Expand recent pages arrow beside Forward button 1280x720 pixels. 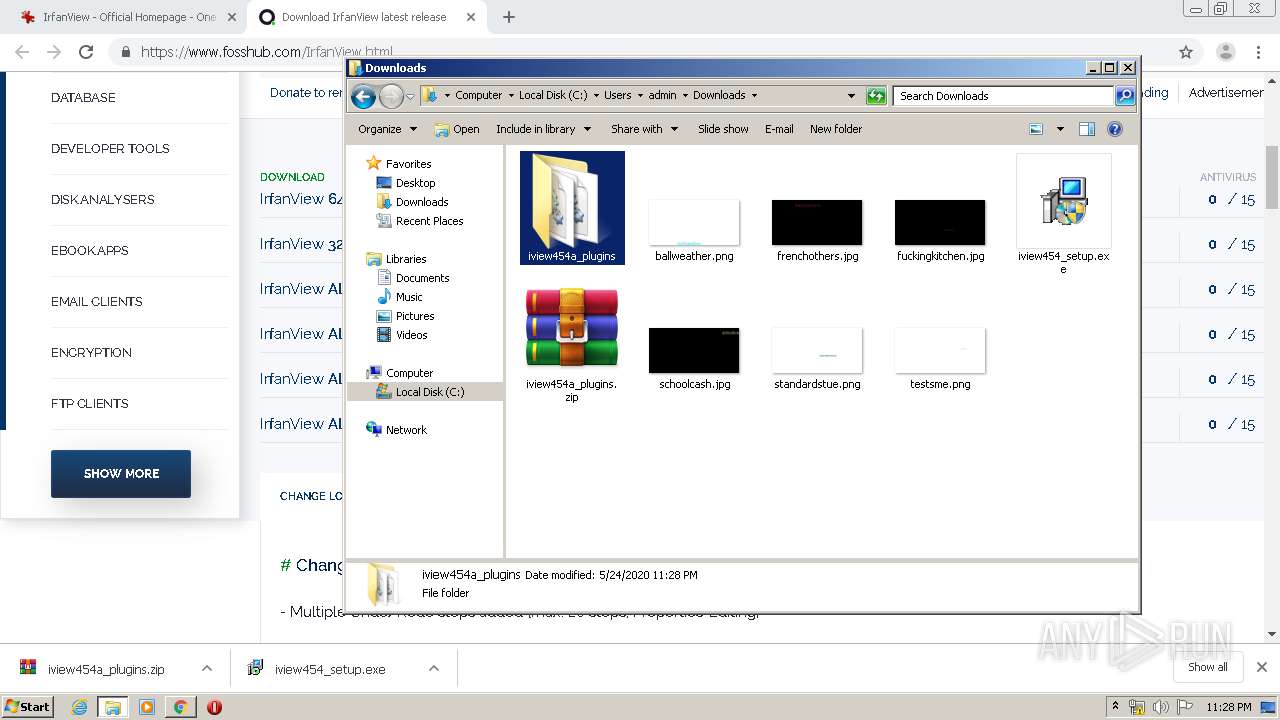[x=410, y=97]
